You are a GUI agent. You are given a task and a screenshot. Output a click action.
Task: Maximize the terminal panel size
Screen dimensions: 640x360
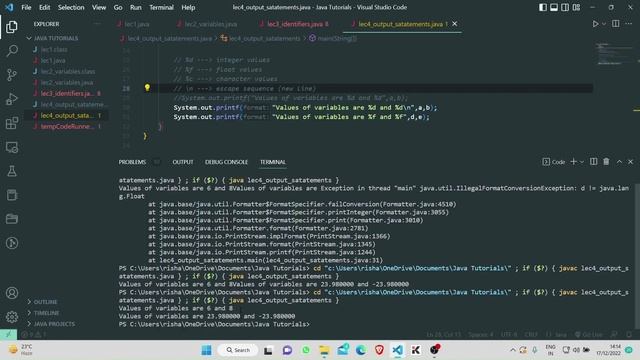coord(619,162)
